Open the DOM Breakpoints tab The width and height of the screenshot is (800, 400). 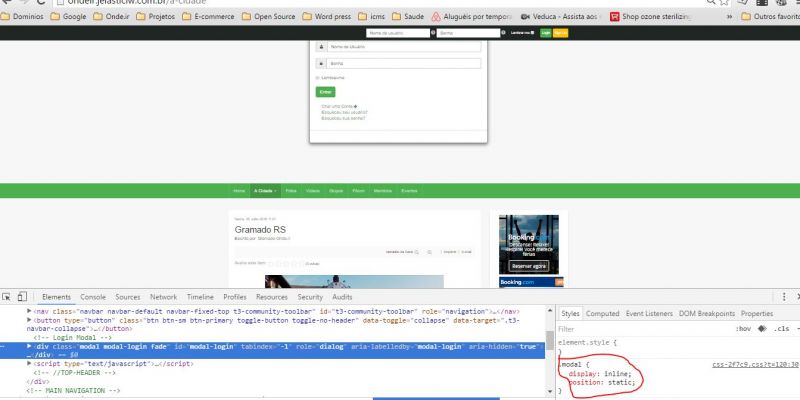[x=707, y=314]
